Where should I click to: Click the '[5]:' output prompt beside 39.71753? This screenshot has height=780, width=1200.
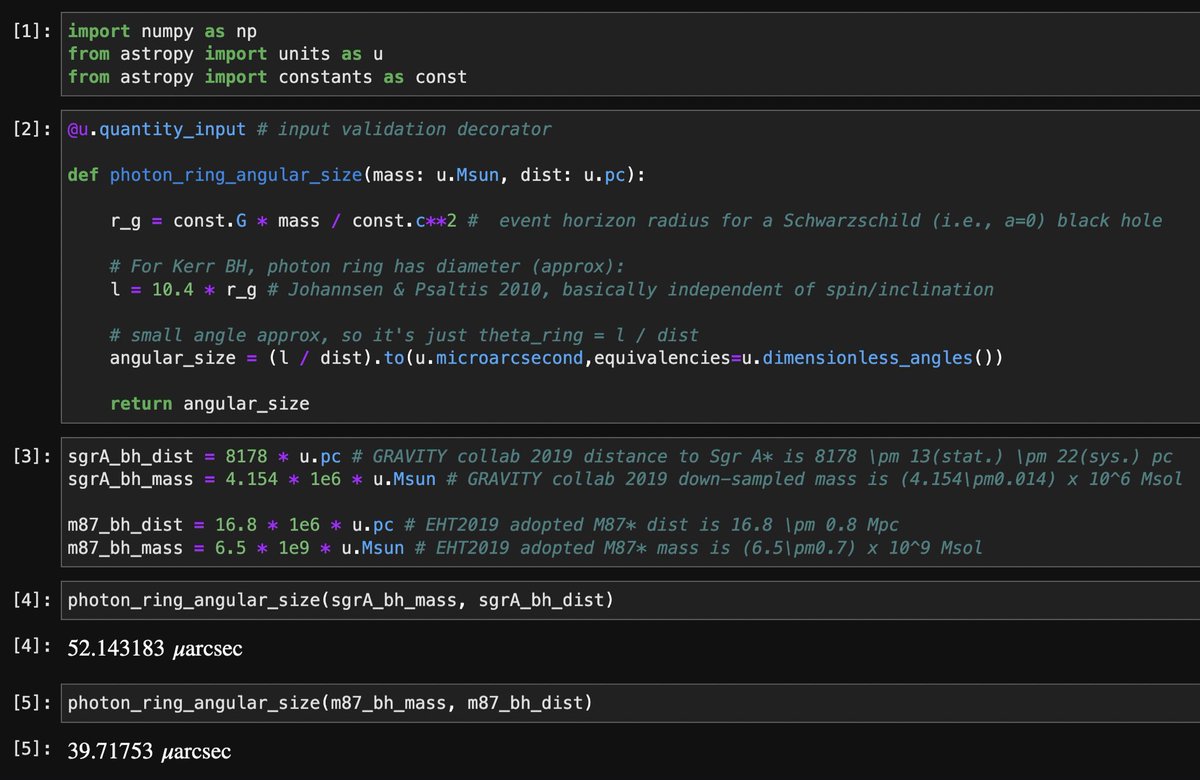point(33,751)
